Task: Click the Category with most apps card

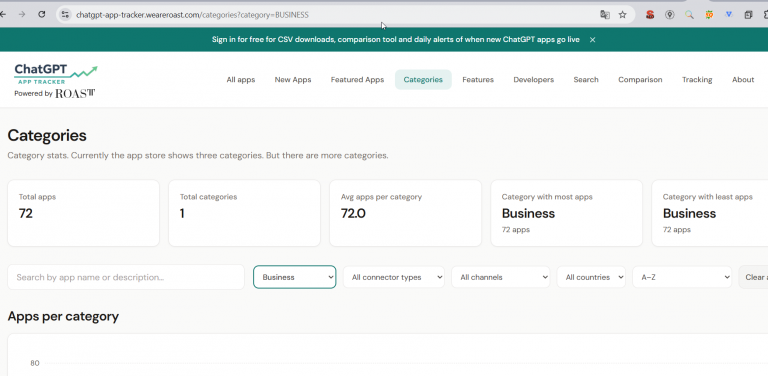Action: click(567, 213)
